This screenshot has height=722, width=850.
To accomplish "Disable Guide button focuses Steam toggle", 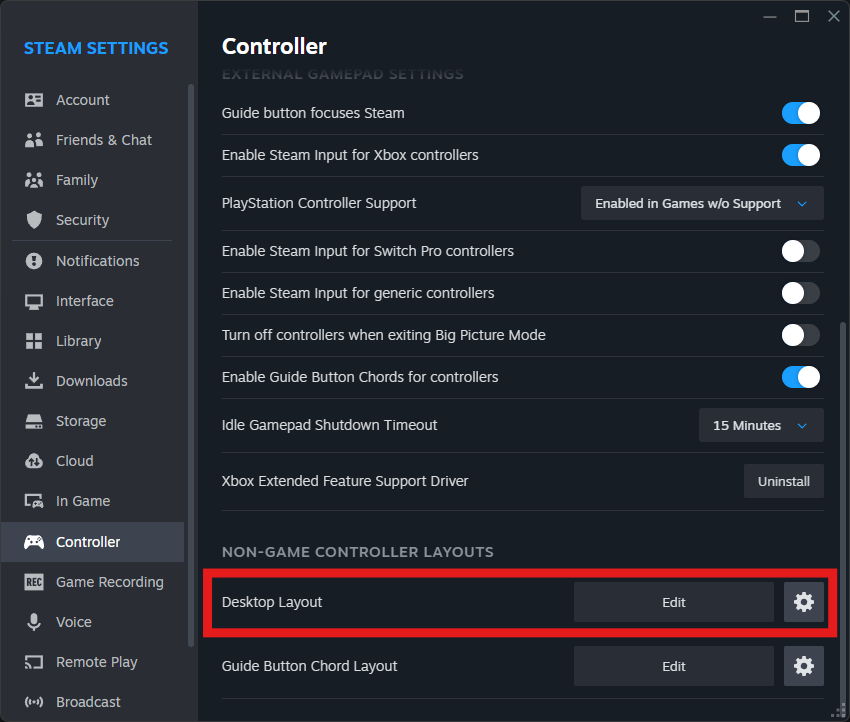I will (801, 113).
